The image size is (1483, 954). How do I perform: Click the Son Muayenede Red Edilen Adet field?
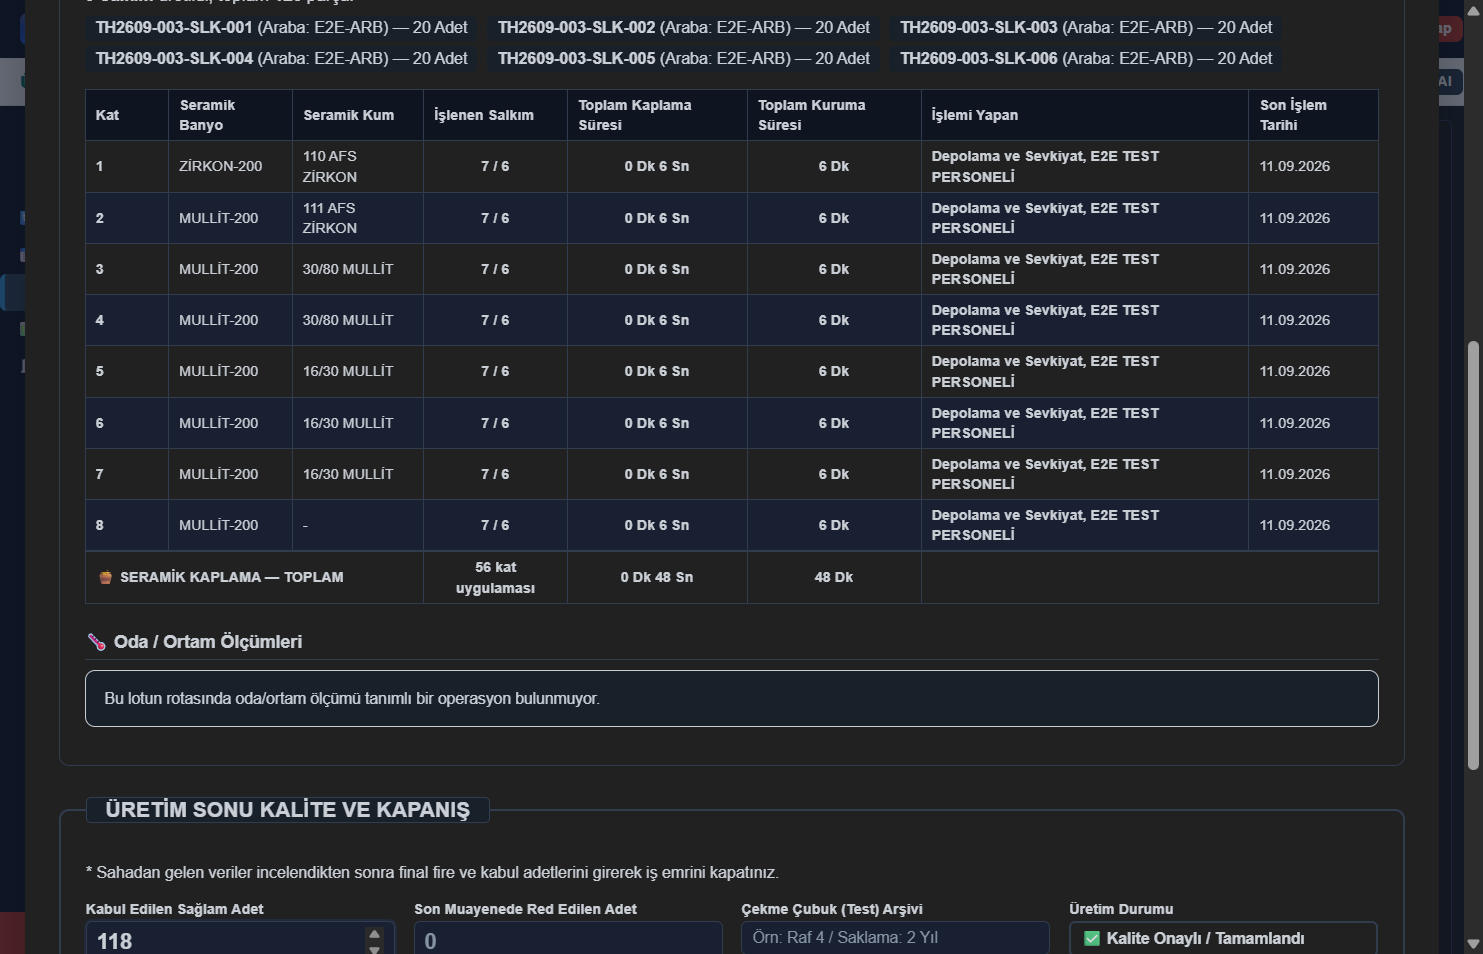coord(568,940)
